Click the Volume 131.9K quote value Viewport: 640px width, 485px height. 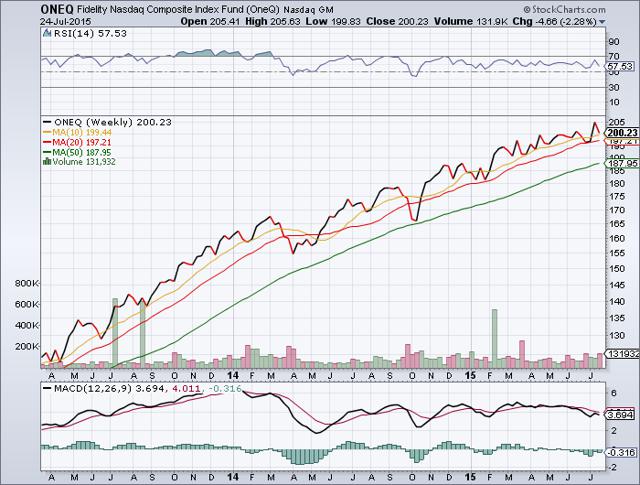point(471,22)
